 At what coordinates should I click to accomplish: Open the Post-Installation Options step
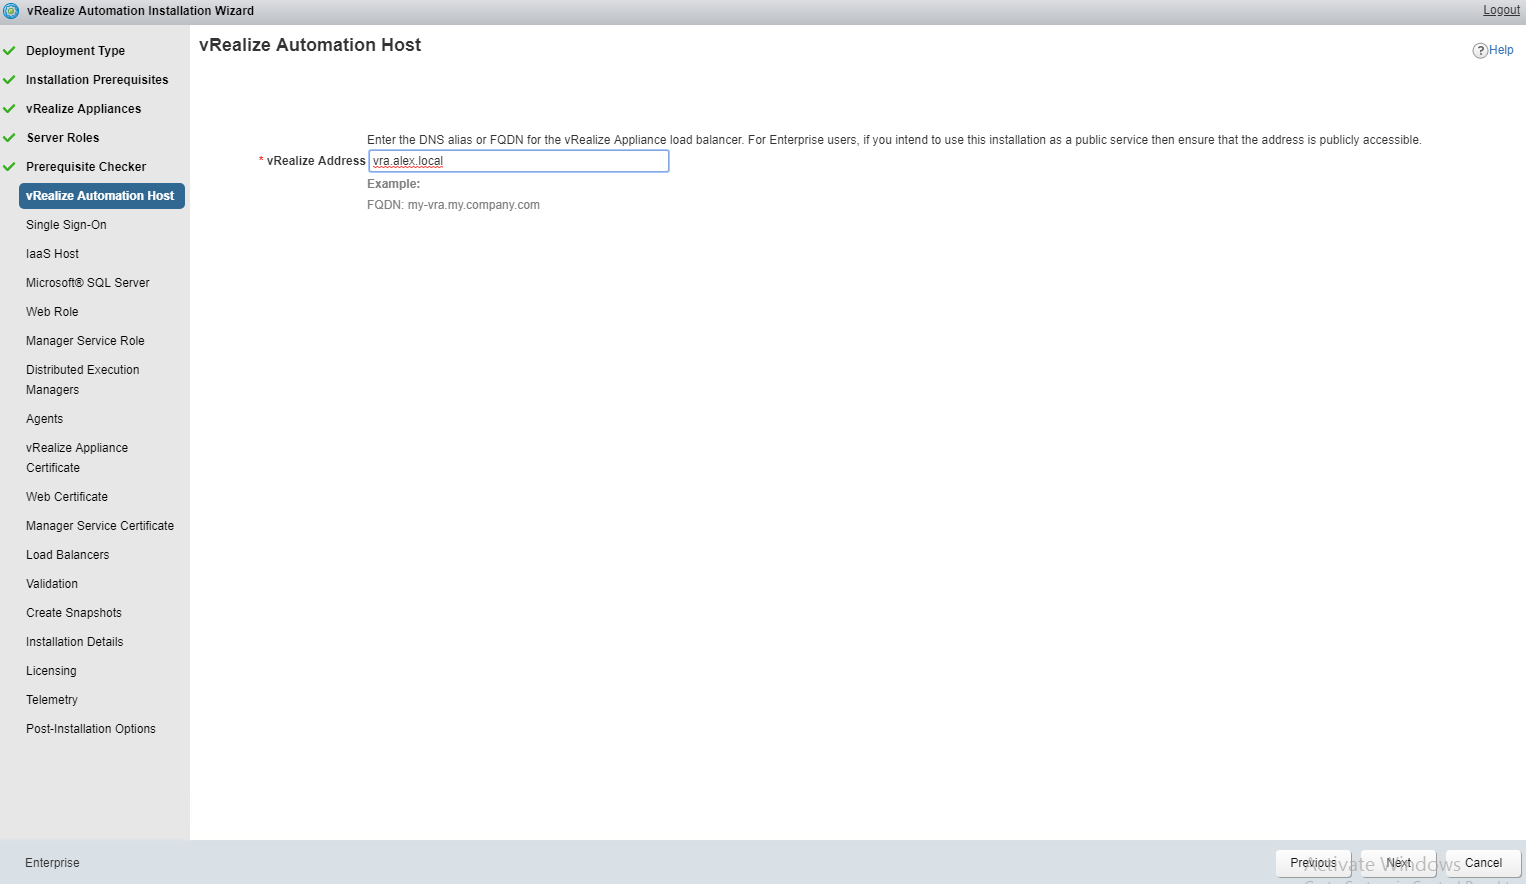coord(91,729)
